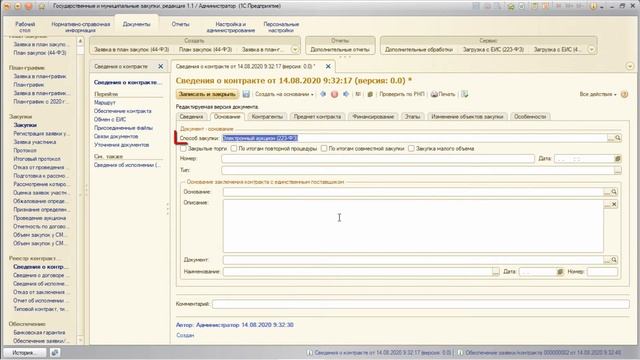Click the Комментарий input field

[x=421, y=304]
